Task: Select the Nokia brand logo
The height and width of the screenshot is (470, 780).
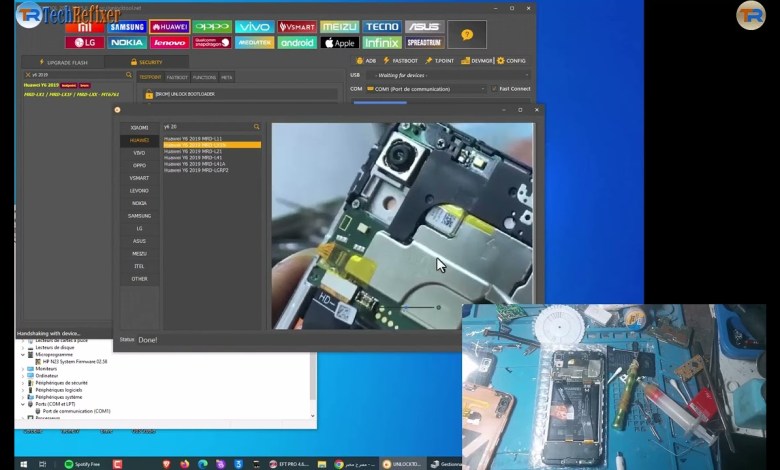Action: (127, 43)
